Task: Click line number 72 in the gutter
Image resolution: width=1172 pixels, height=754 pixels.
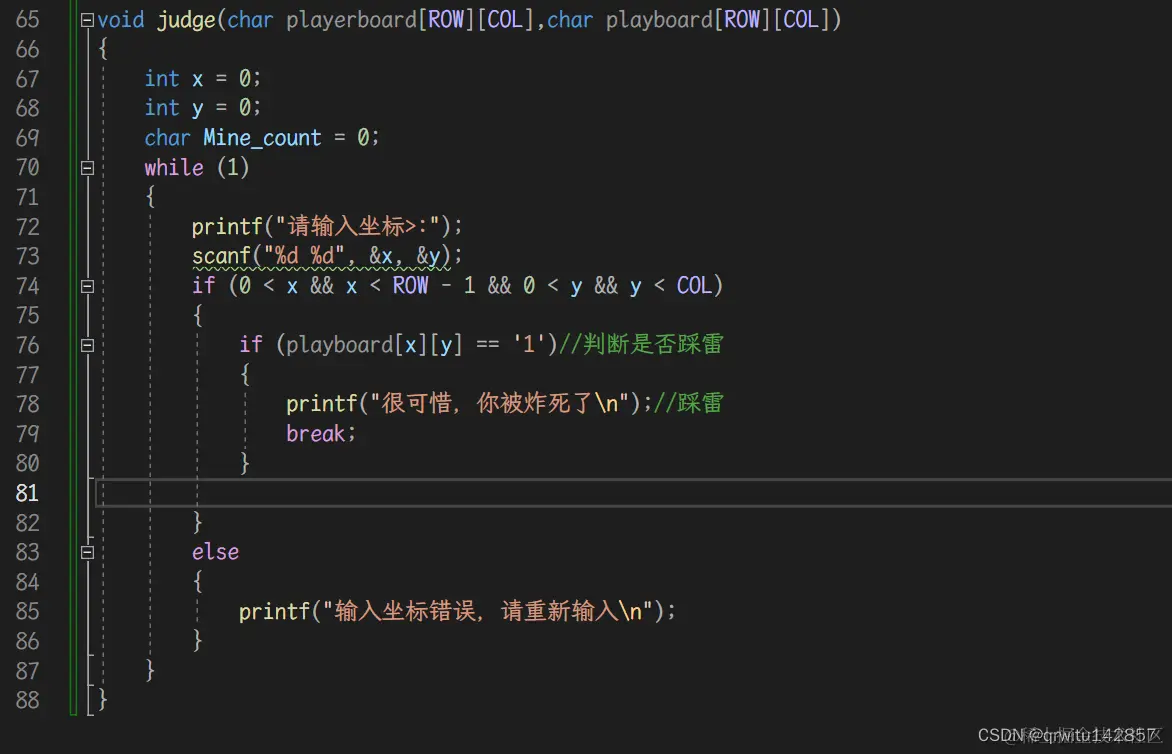Action: 28,226
